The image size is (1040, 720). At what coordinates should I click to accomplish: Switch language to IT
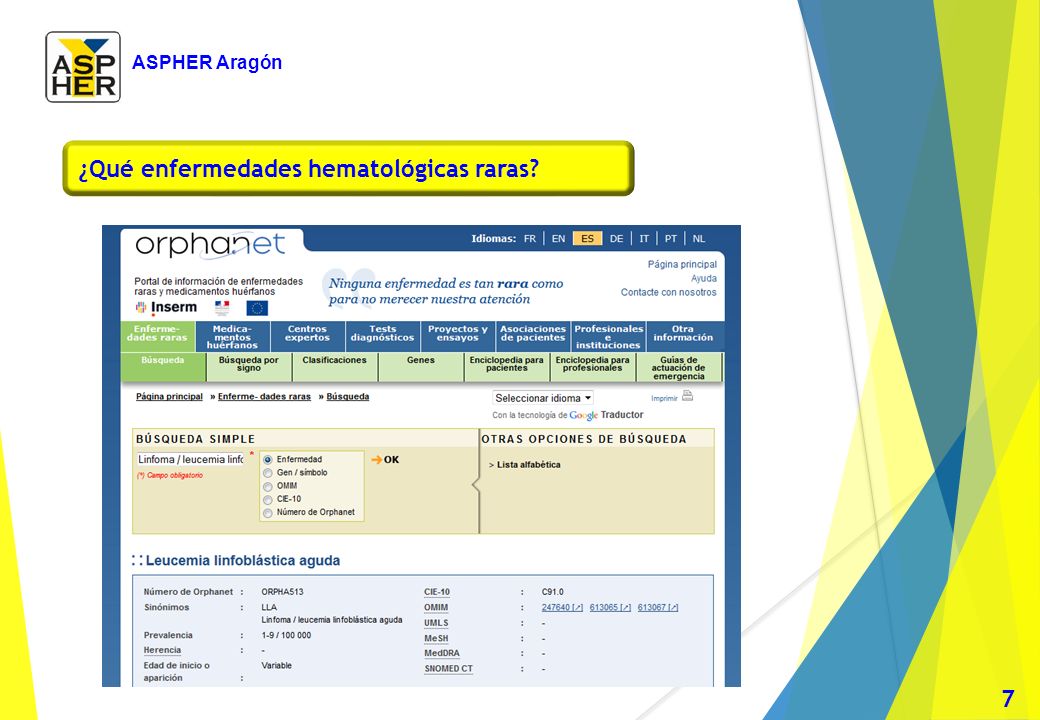[x=644, y=239]
